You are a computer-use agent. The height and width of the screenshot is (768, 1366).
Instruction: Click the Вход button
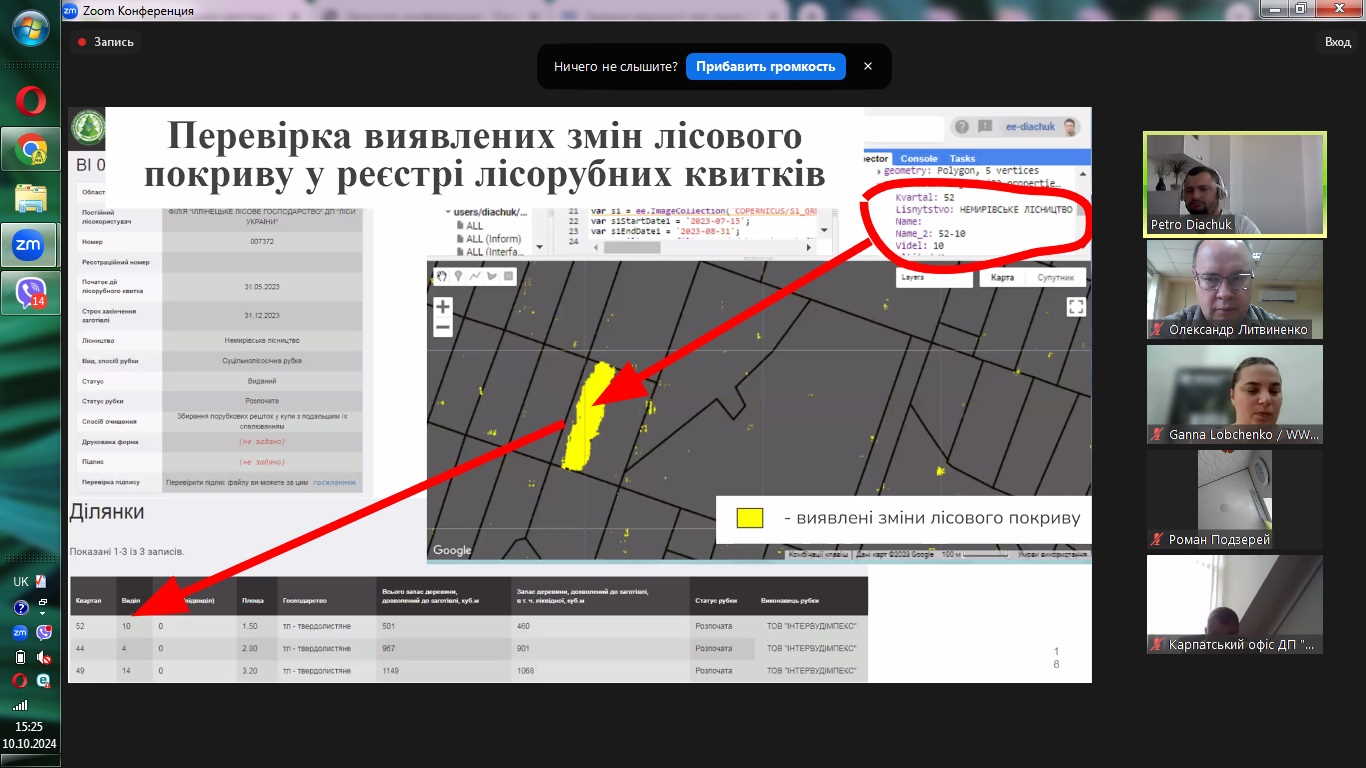1338,42
